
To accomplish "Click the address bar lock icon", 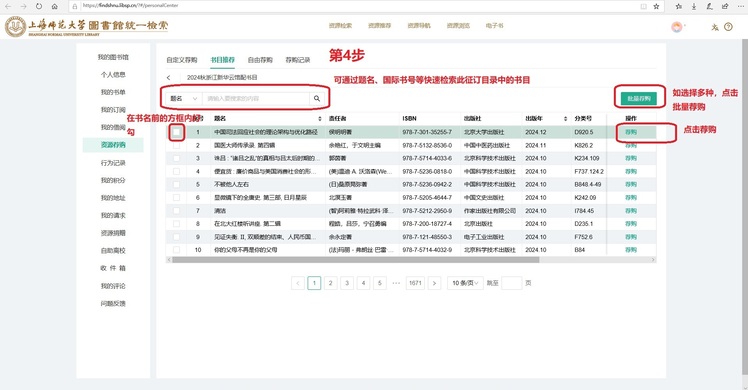I will (75, 6).
